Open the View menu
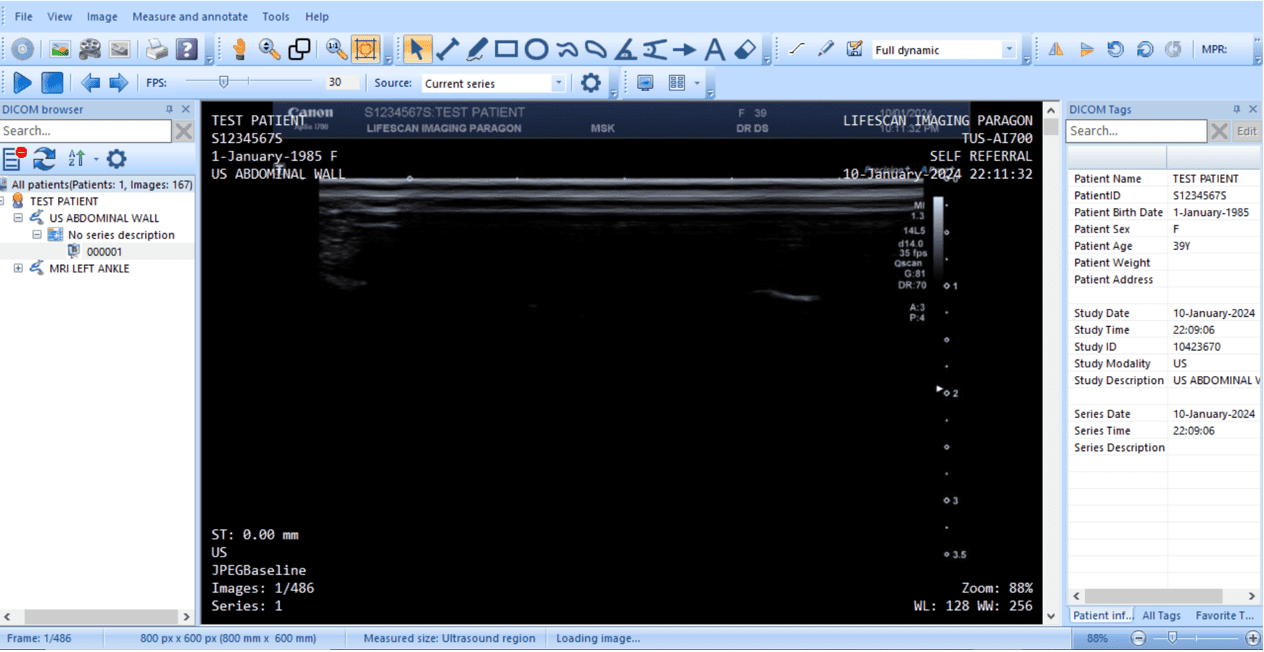This screenshot has height=652, width=1264. 60,17
